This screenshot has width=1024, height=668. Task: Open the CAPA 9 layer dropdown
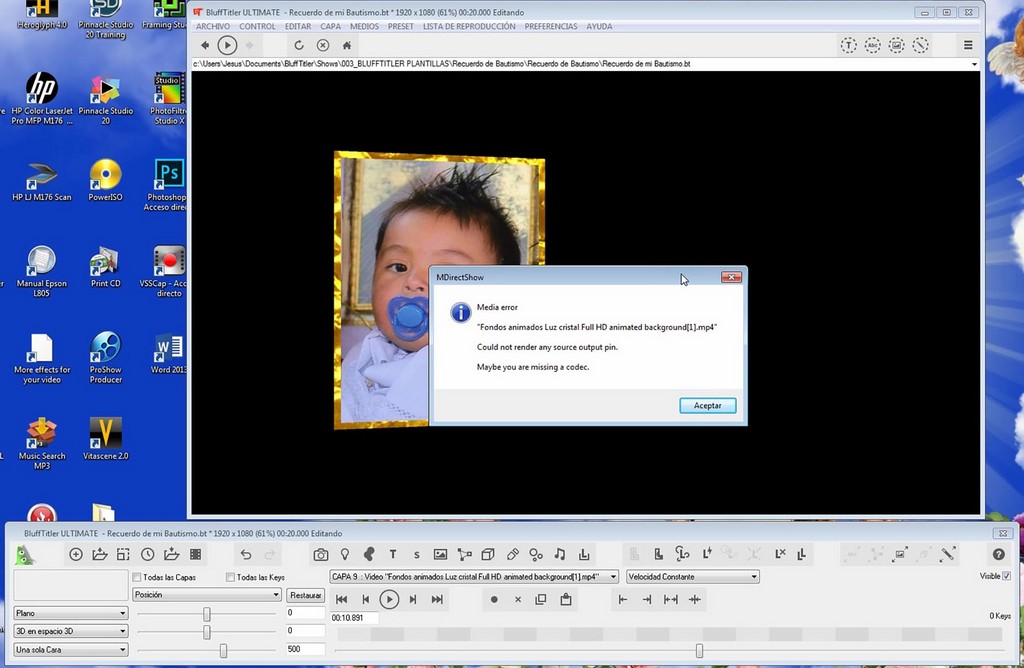[475, 577]
